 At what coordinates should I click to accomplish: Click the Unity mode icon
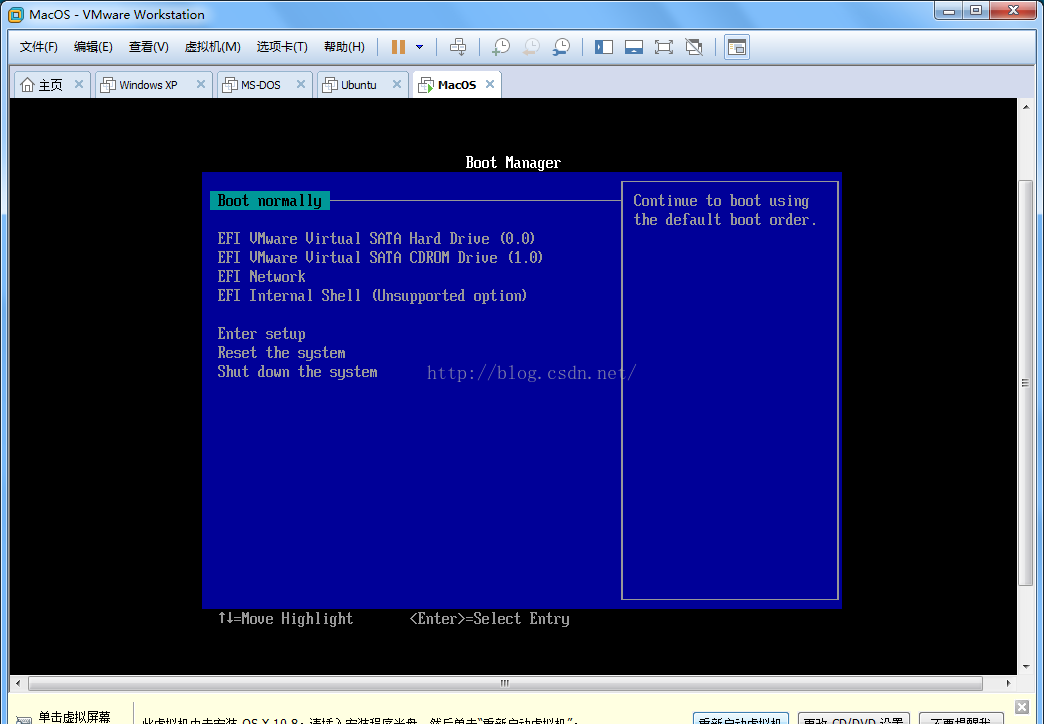pos(694,47)
